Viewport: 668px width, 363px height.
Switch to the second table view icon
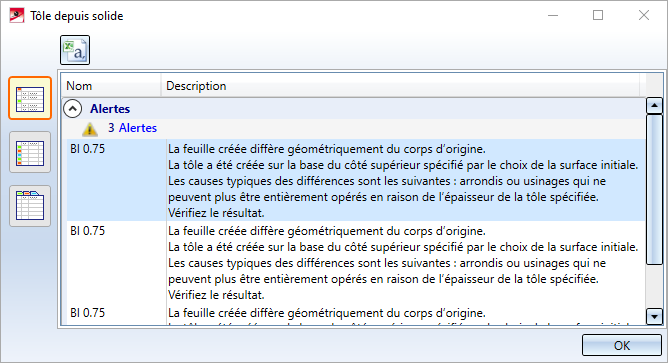pos(30,152)
